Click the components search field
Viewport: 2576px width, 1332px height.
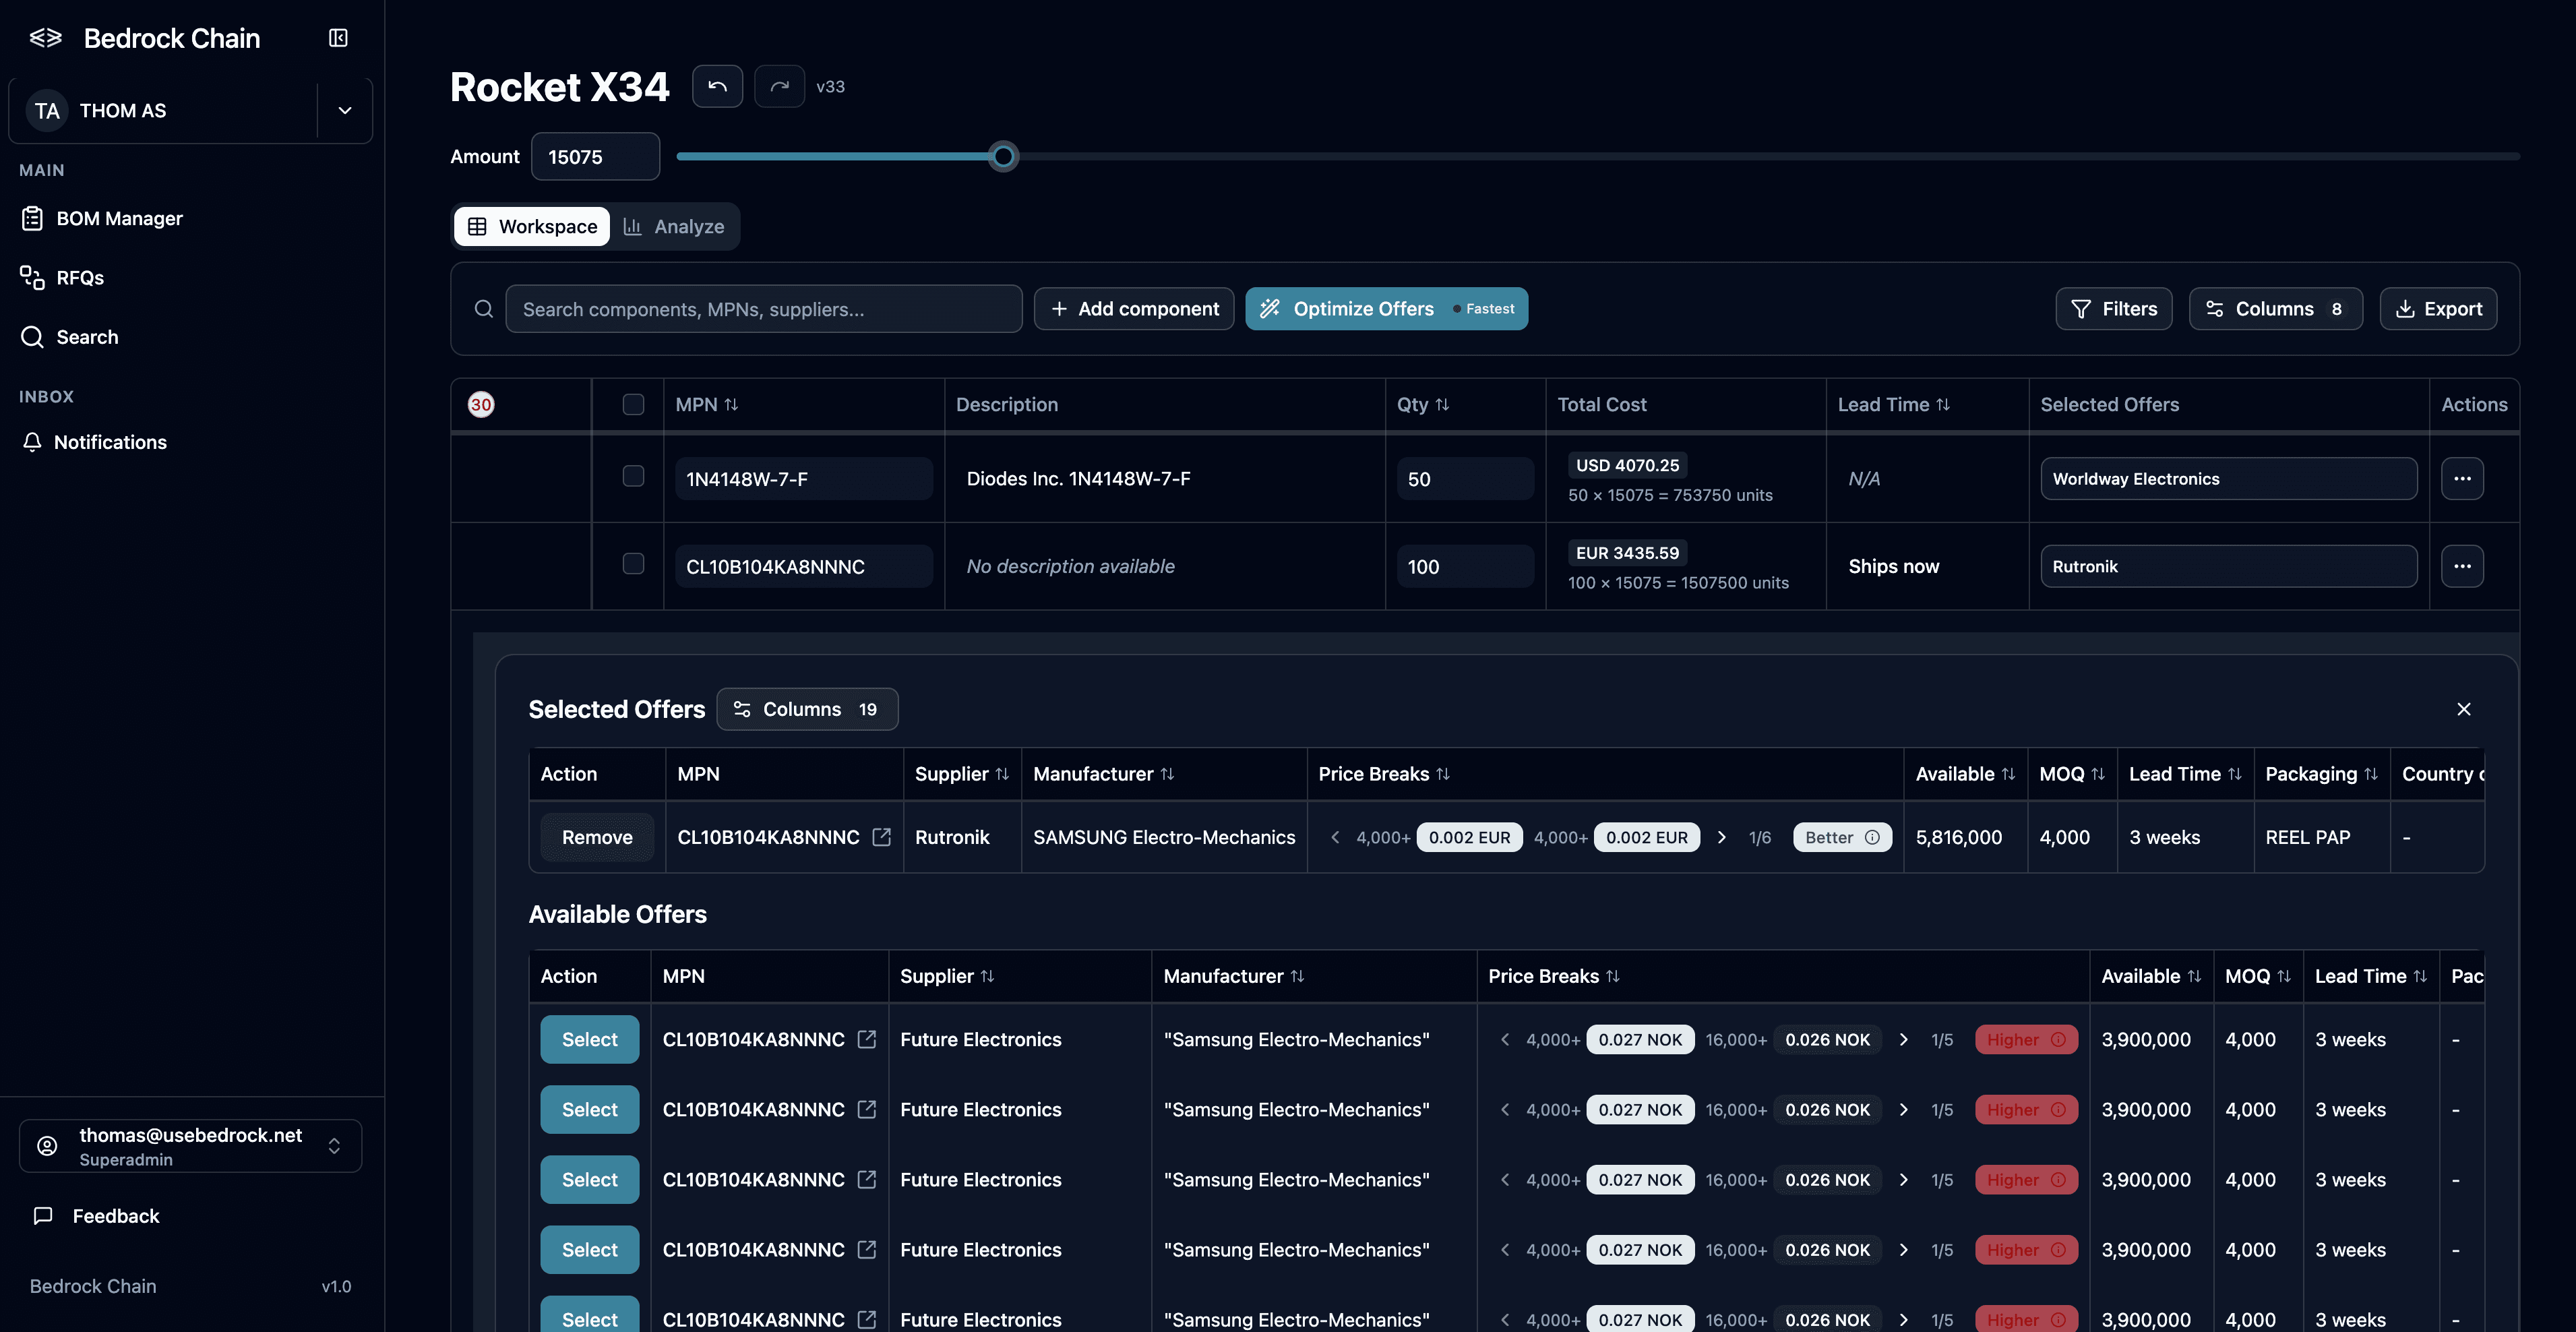tap(764, 308)
